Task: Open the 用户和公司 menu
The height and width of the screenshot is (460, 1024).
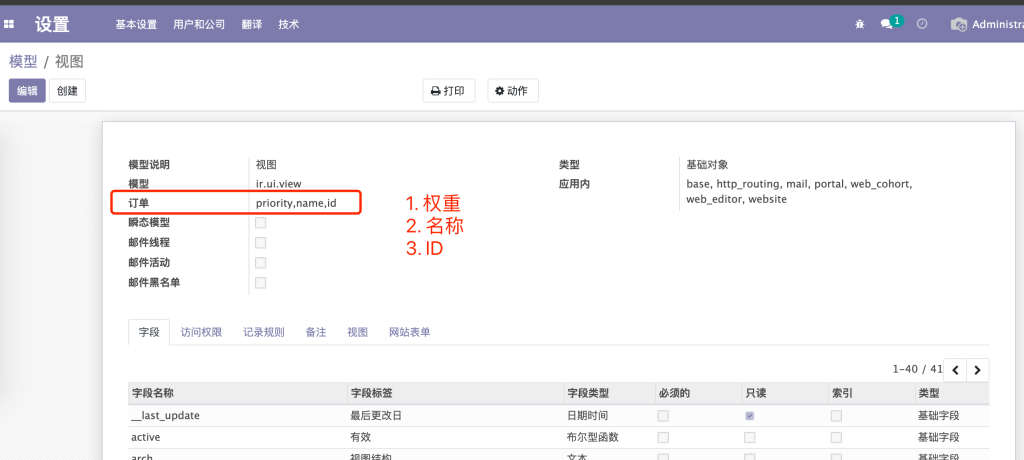Action: coord(199,24)
